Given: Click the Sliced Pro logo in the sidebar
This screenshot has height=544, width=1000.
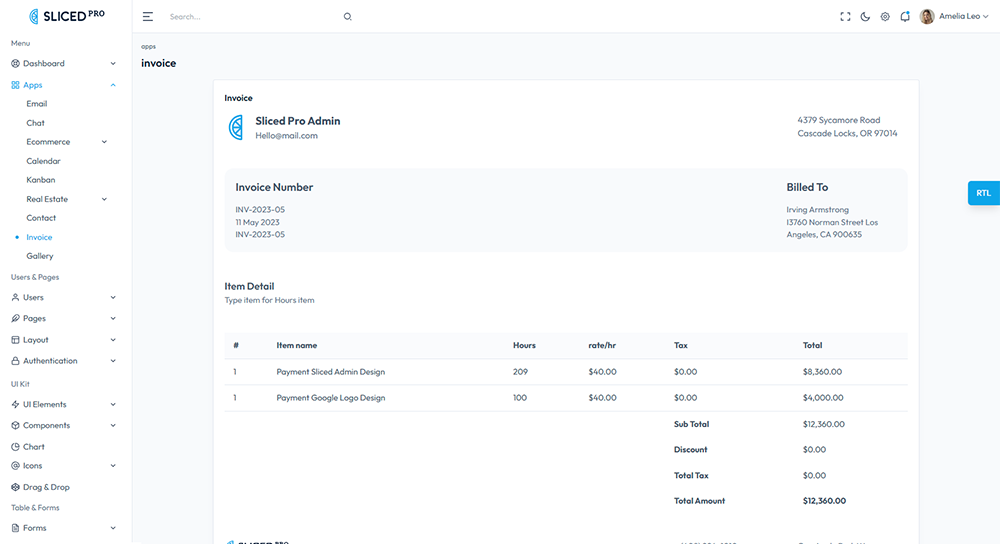Looking at the screenshot, I should pyautogui.click(x=66, y=16).
